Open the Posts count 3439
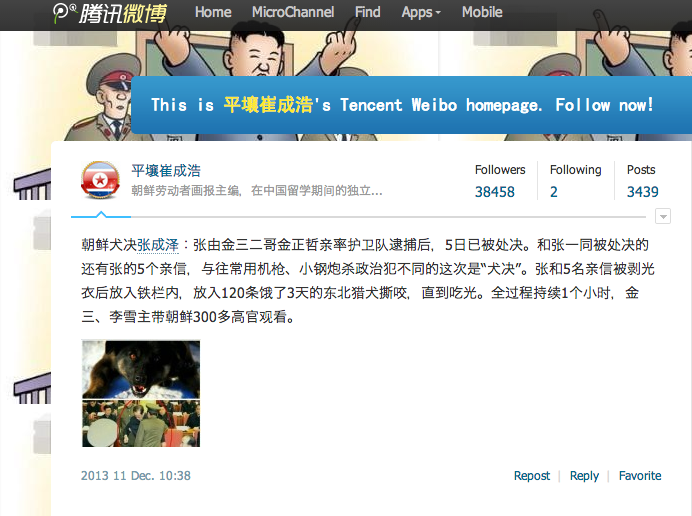The width and height of the screenshot is (692, 516). tap(643, 192)
